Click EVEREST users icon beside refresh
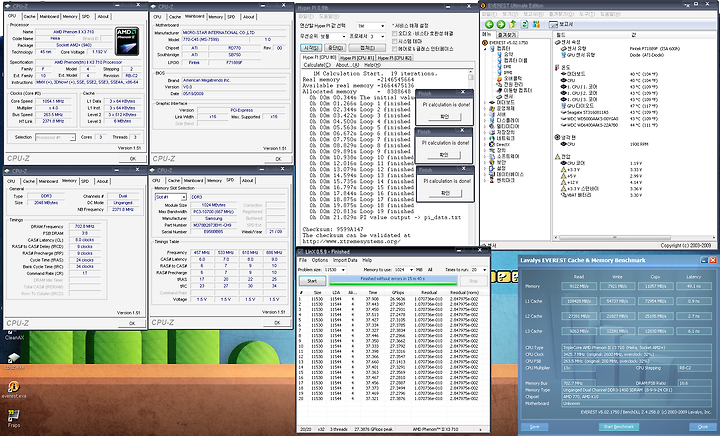The width and height of the screenshot is (720, 436). [x=536, y=25]
